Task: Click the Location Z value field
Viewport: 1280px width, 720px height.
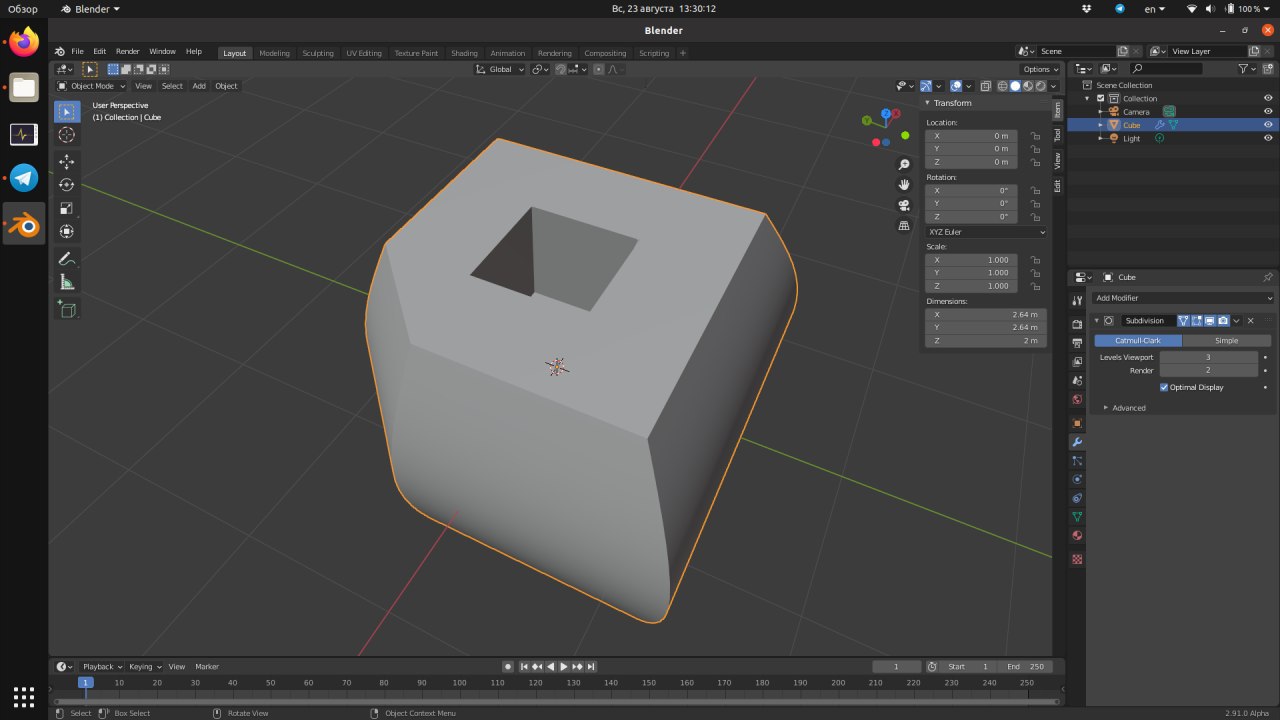Action: [971, 162]
